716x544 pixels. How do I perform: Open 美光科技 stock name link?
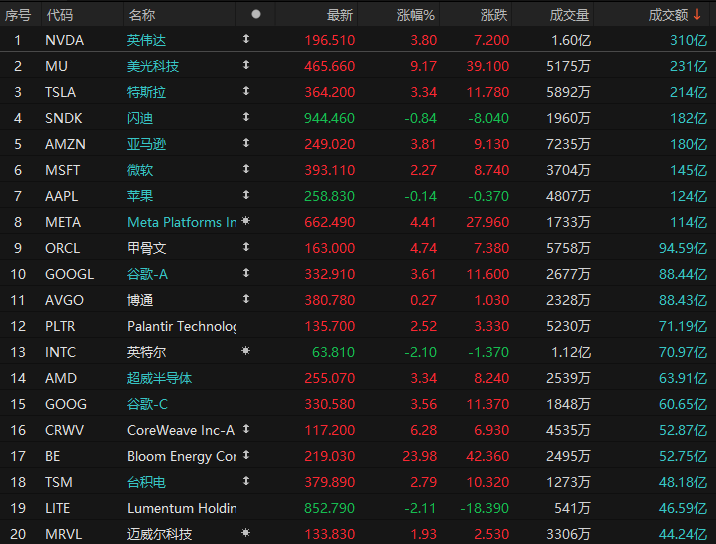(x=153, y=66)
